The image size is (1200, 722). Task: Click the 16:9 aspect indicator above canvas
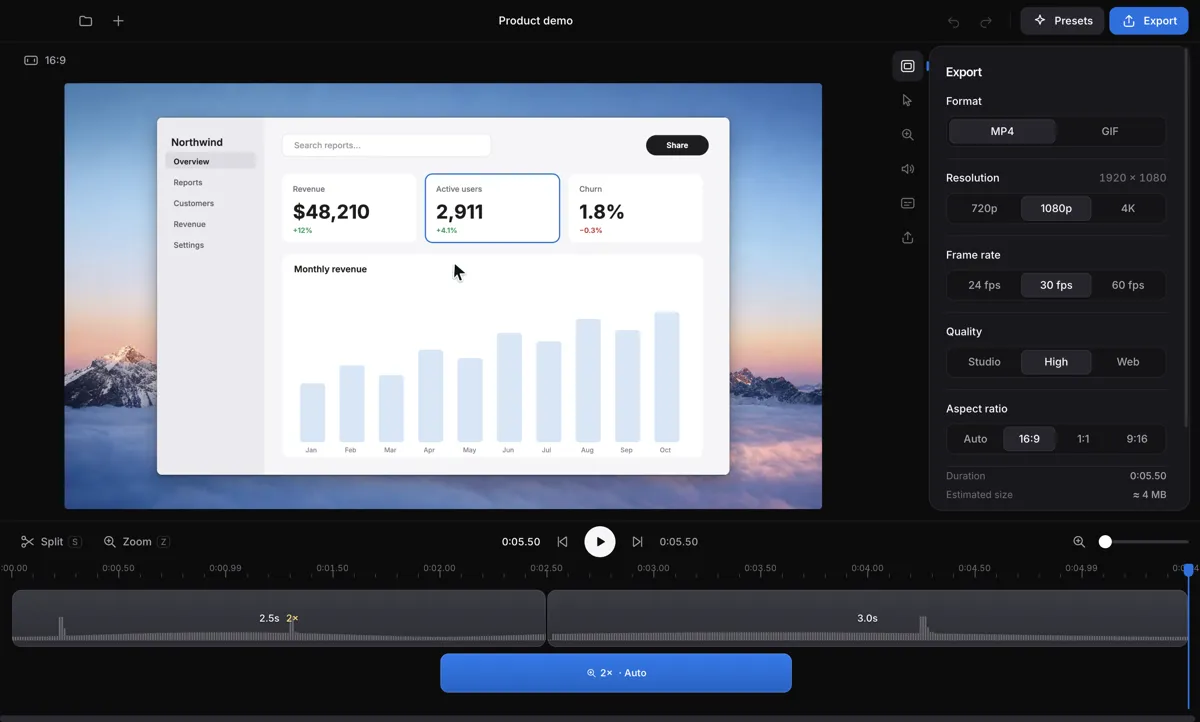pos(45,60)
